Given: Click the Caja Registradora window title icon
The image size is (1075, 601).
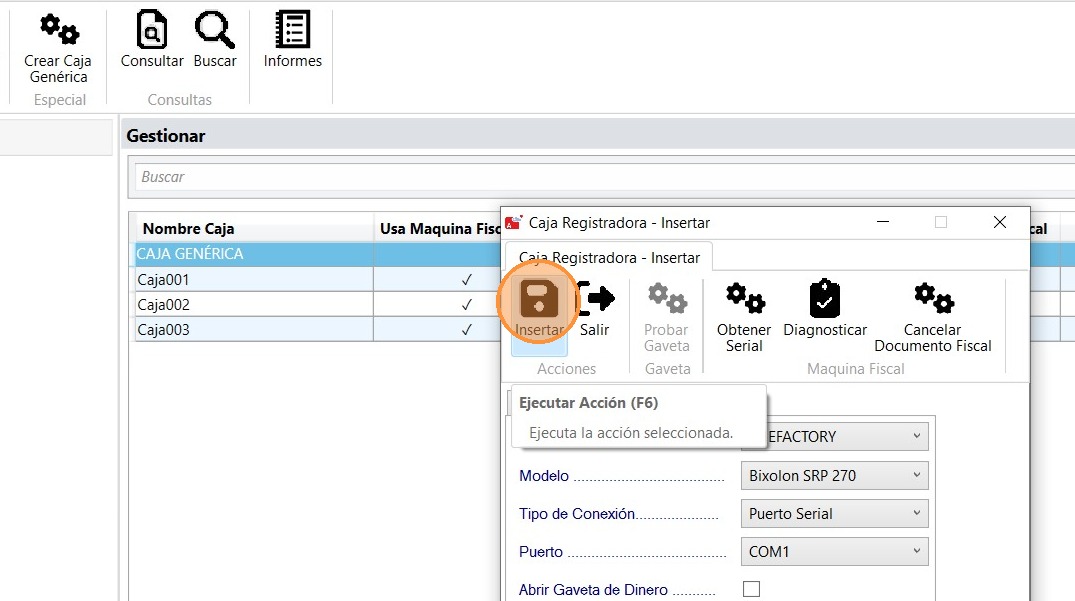Looking at the screenshot, I should pyautogui.click(x=514, y=223).
